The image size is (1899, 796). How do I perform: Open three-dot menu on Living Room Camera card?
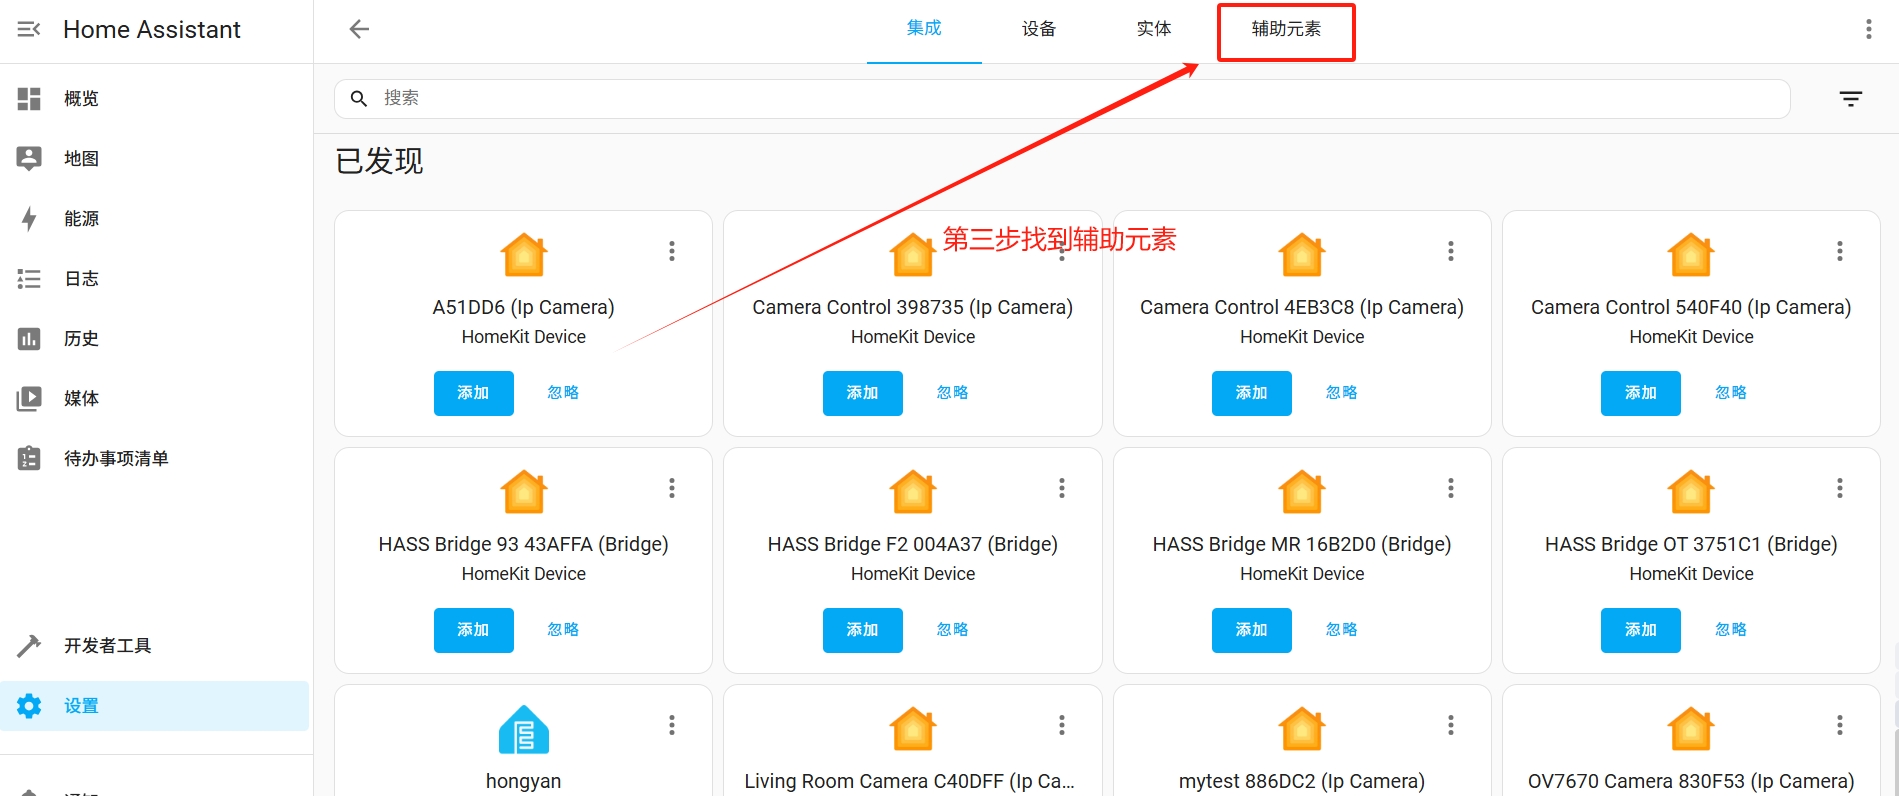click(x=1061, y=725)
